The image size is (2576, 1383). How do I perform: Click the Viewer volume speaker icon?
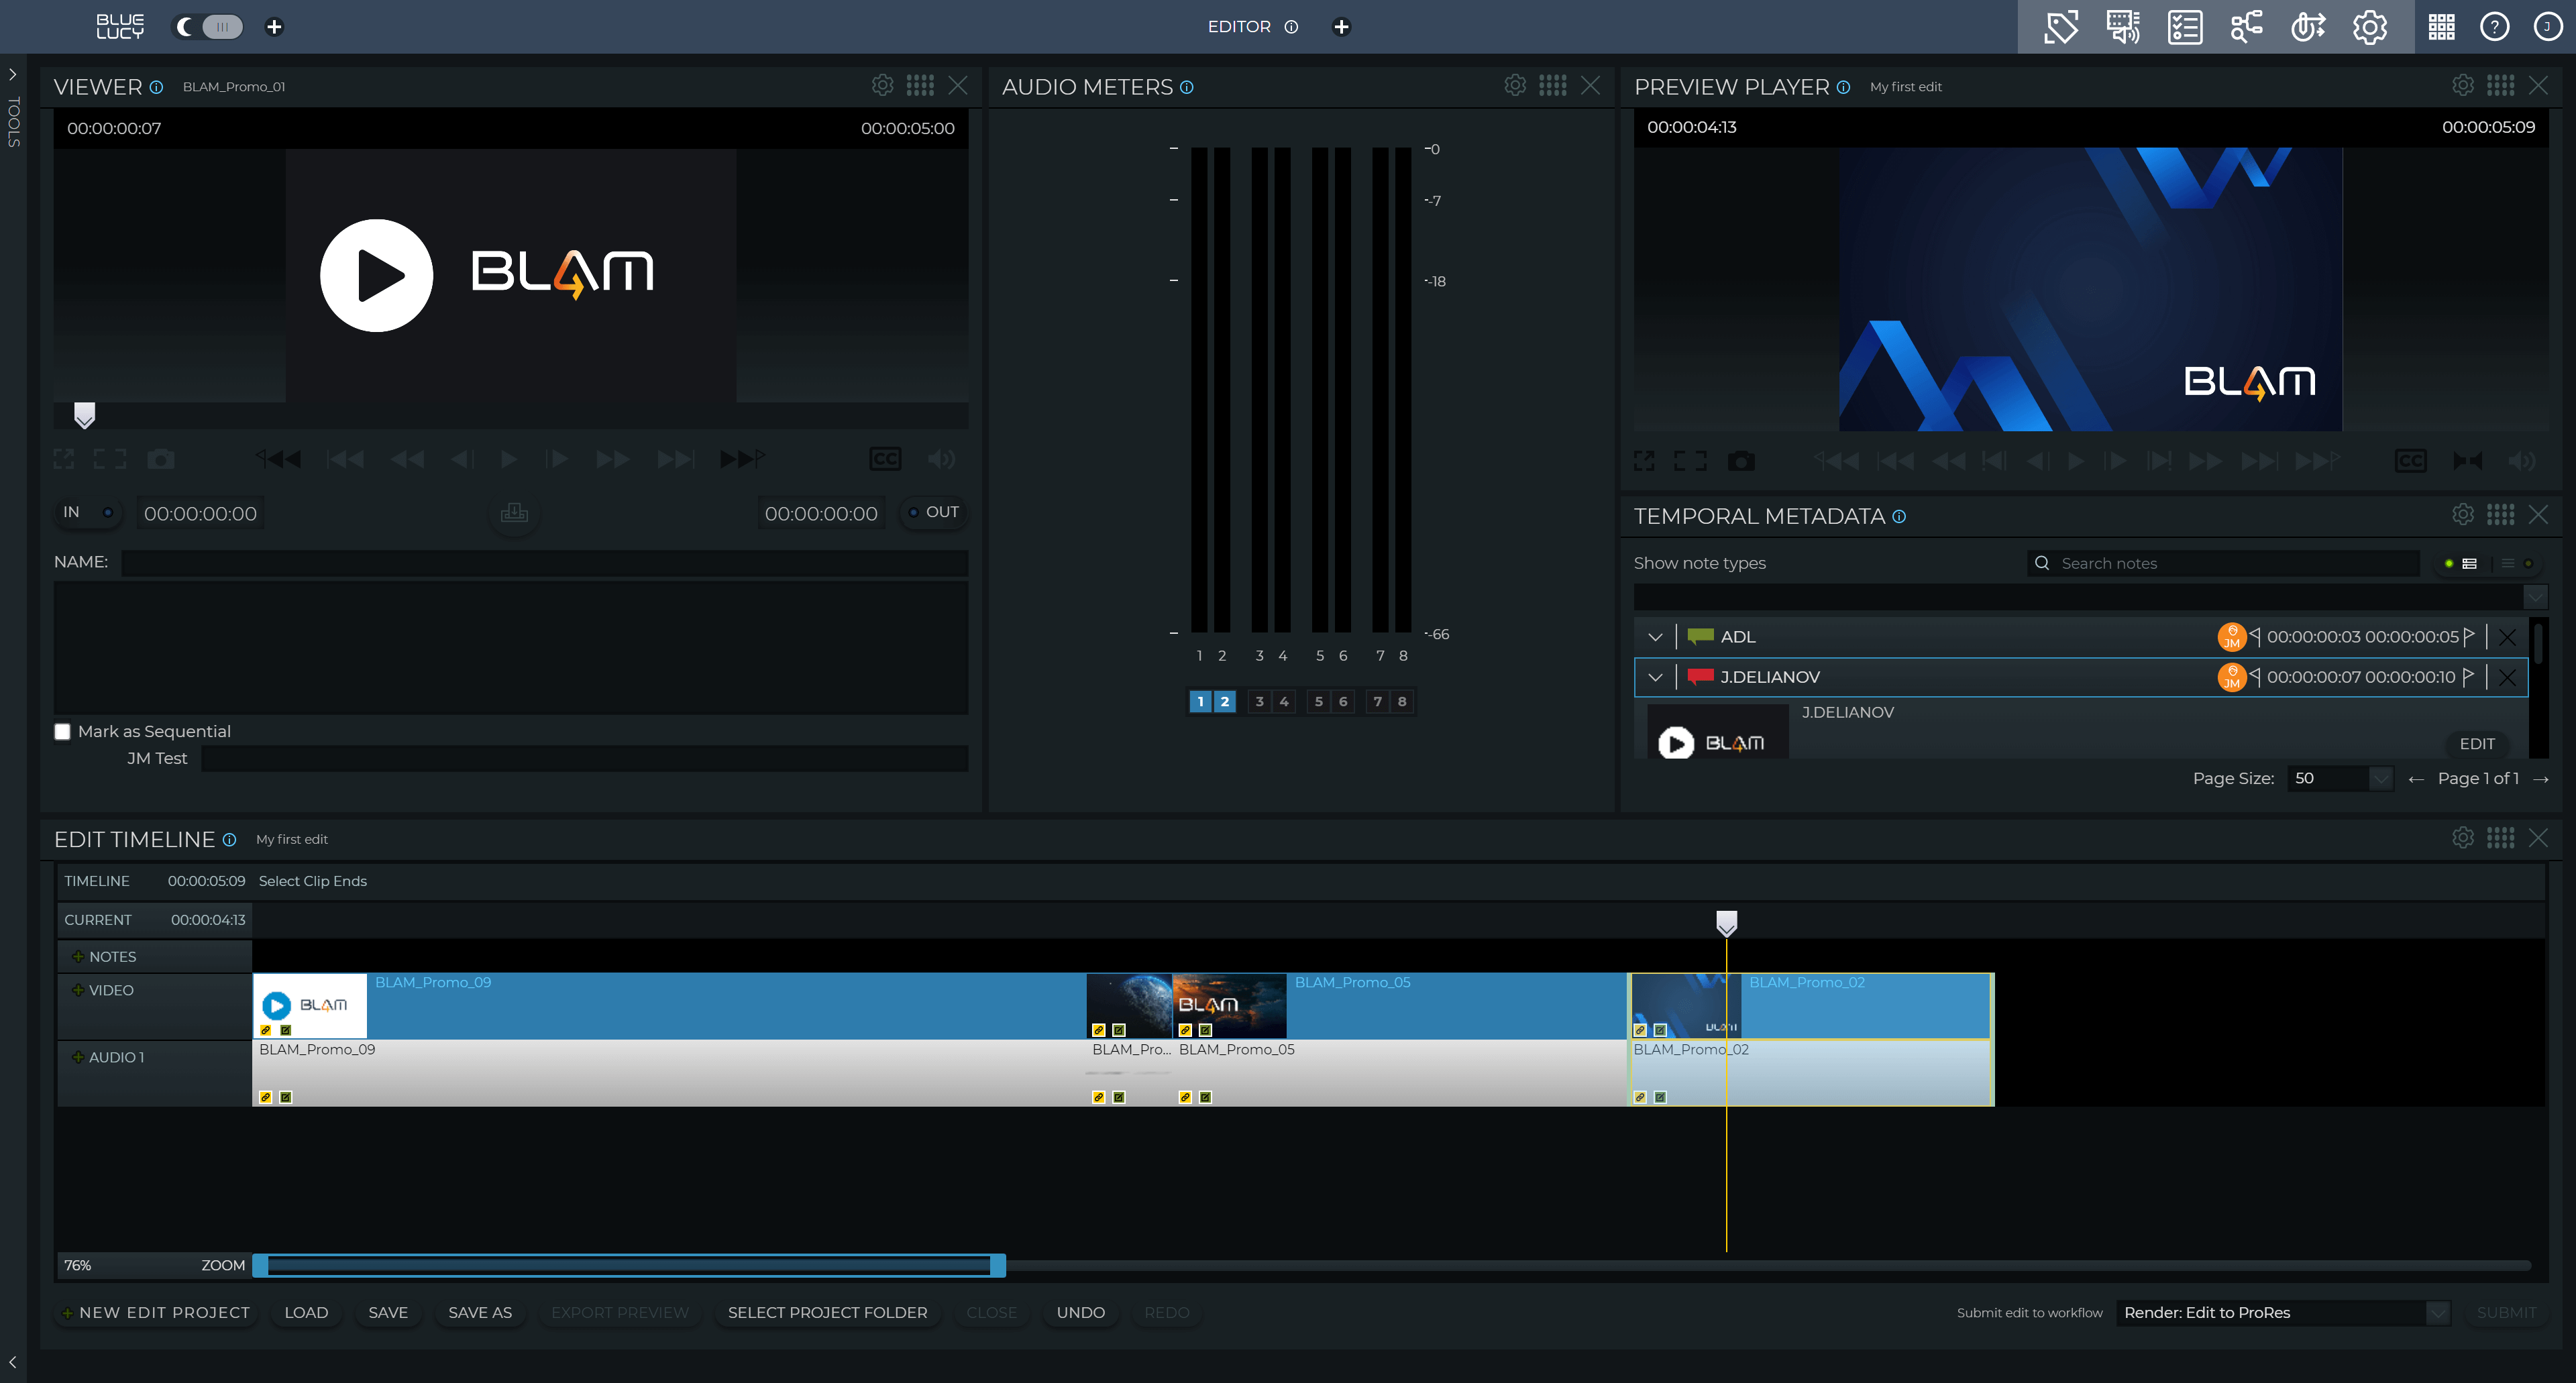pos(942,459)
